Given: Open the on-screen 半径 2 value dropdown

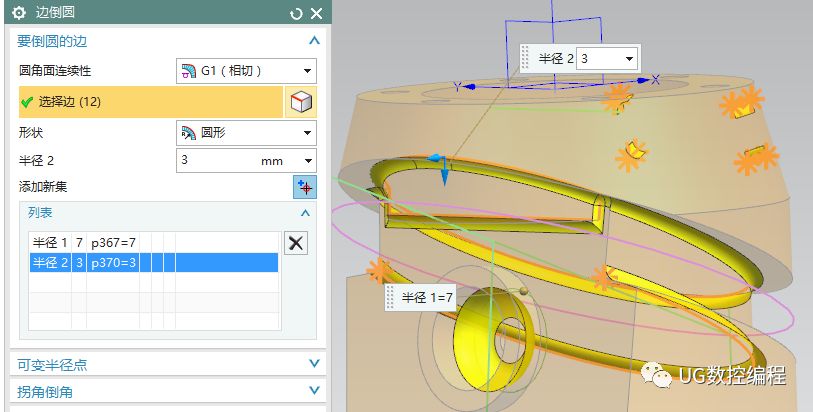Looking at the screenshot, I should 629,59.
